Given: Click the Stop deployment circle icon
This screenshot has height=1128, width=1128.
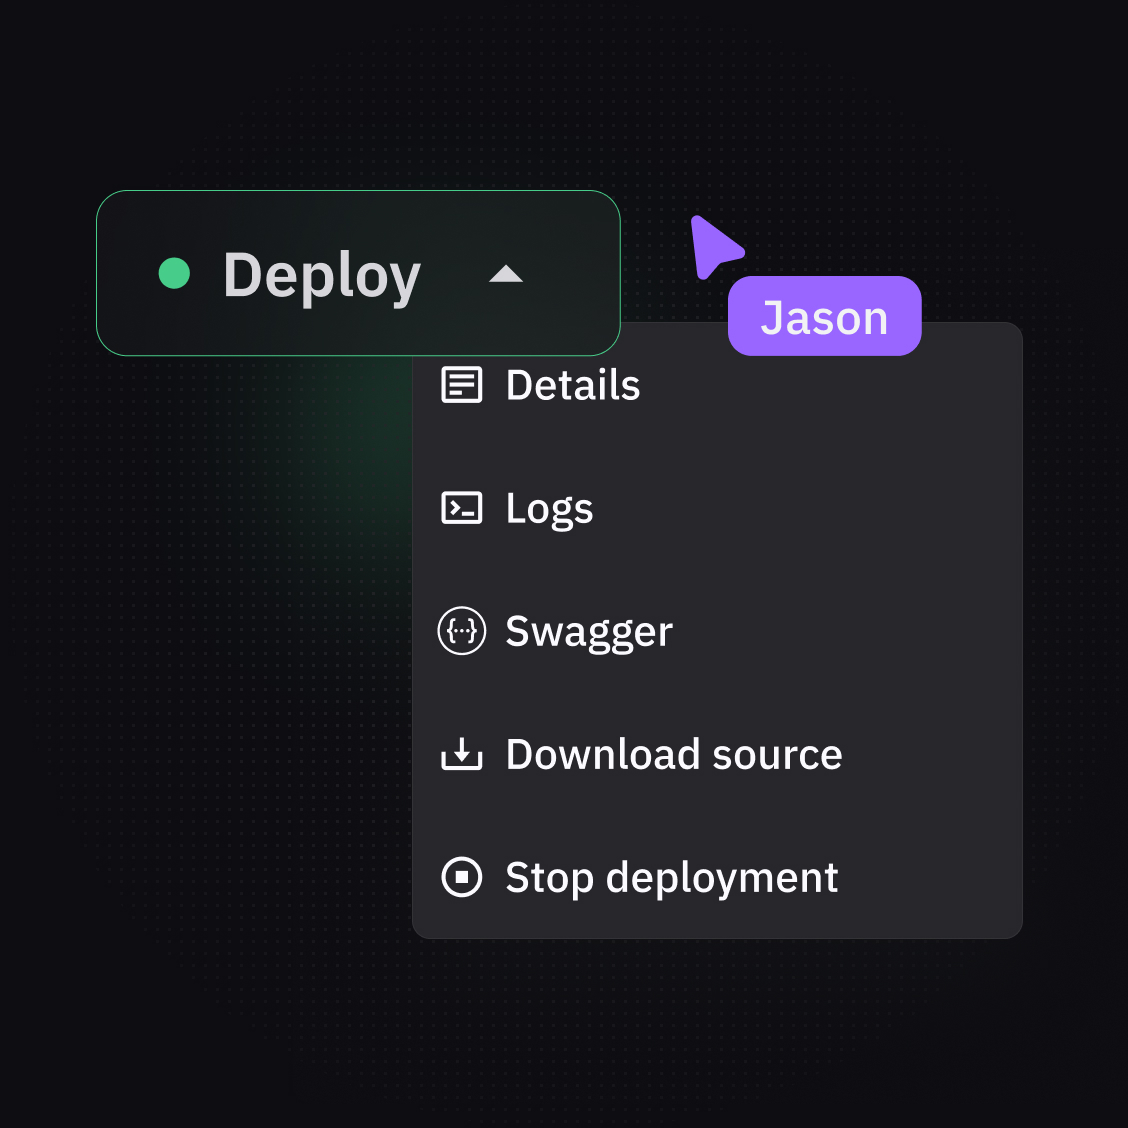Looking at the screenshot, I should tap(461, 877).
